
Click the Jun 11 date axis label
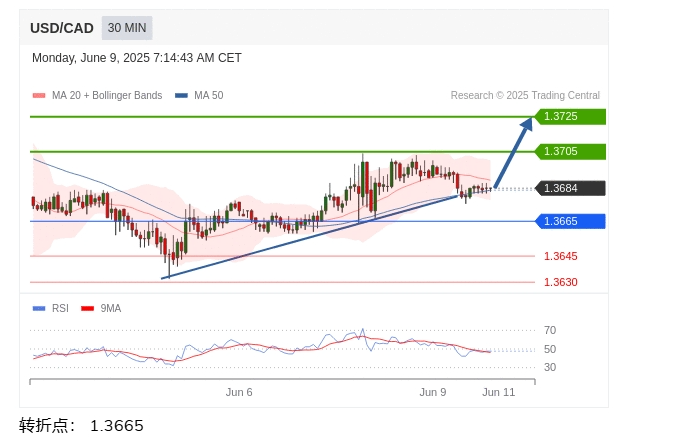click(x=498, y=392)
